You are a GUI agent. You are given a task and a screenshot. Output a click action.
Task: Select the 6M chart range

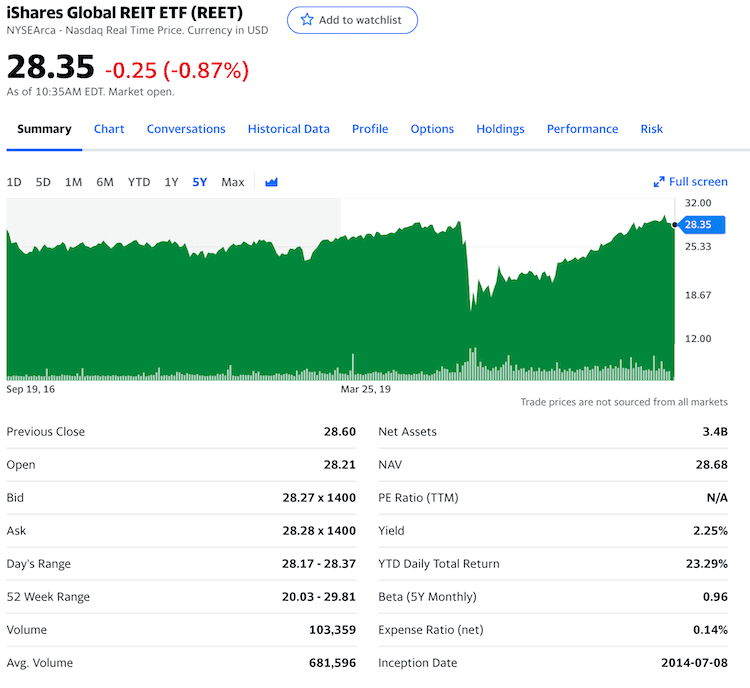pyautogui.click(x=105, y=182)
